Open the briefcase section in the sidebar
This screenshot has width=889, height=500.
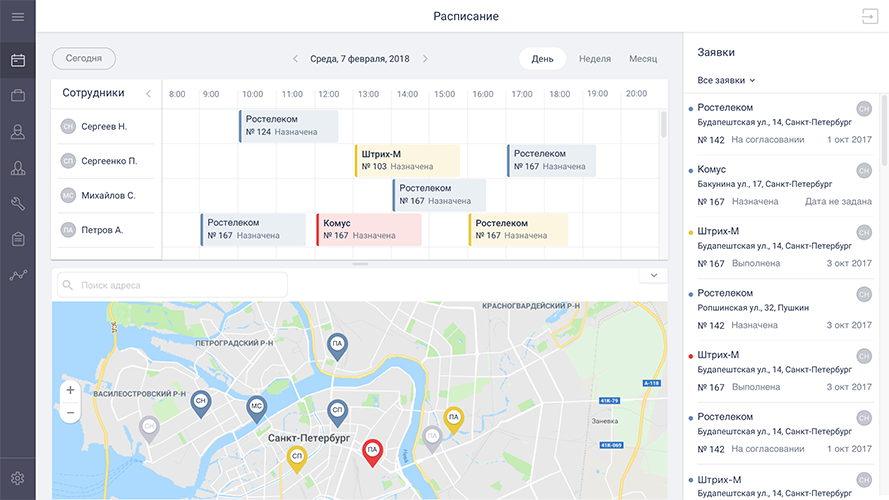click(x=18, y=96)
